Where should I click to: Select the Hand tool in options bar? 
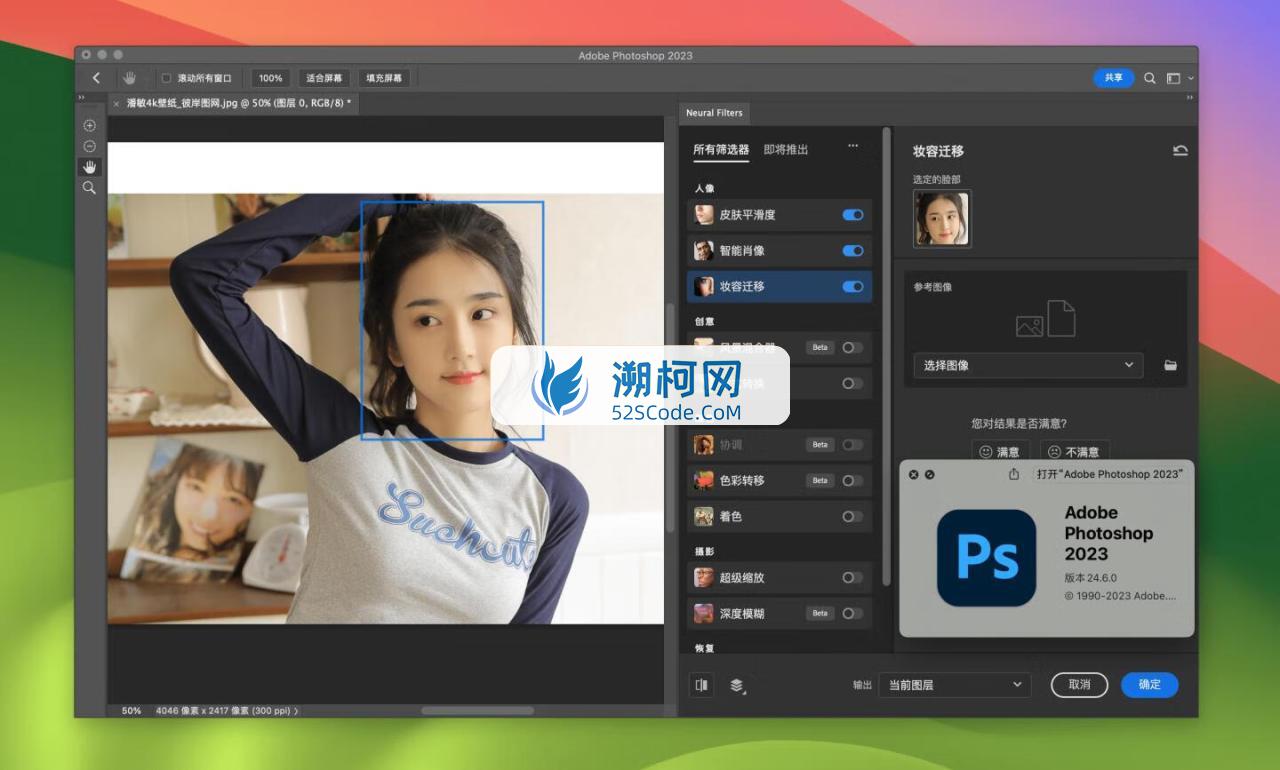pos(129,78)
